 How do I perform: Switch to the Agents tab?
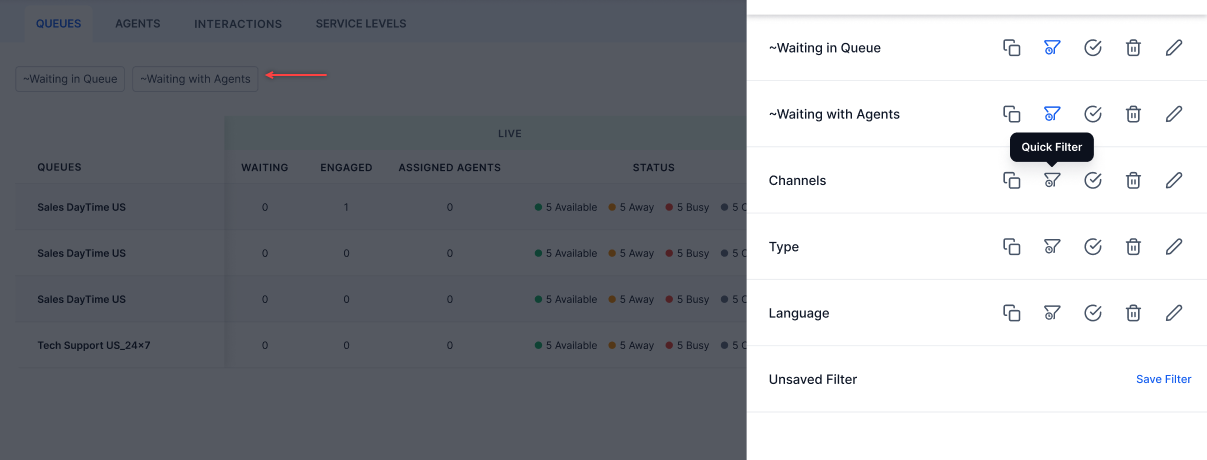(x=138, y=23)
